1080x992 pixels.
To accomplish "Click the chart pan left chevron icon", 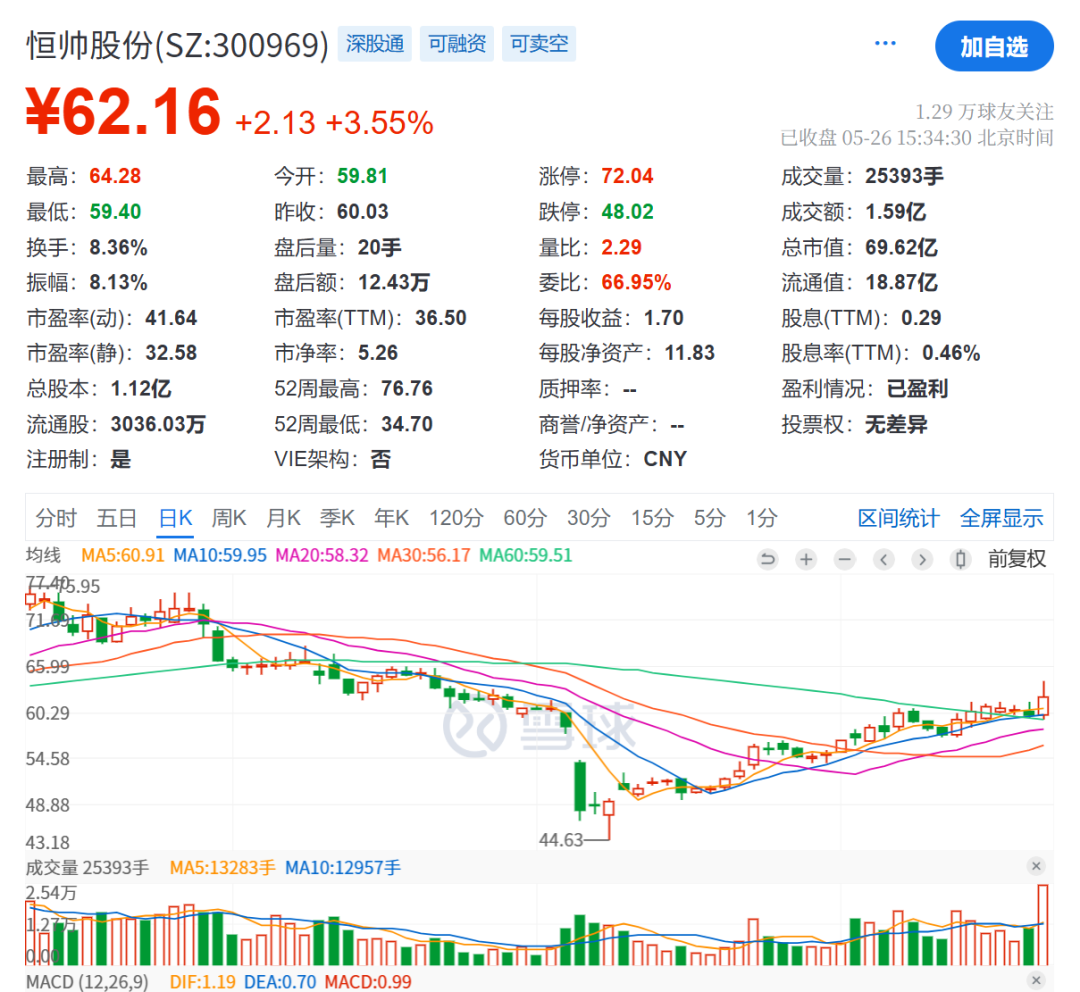I will [x=883, y=559].
